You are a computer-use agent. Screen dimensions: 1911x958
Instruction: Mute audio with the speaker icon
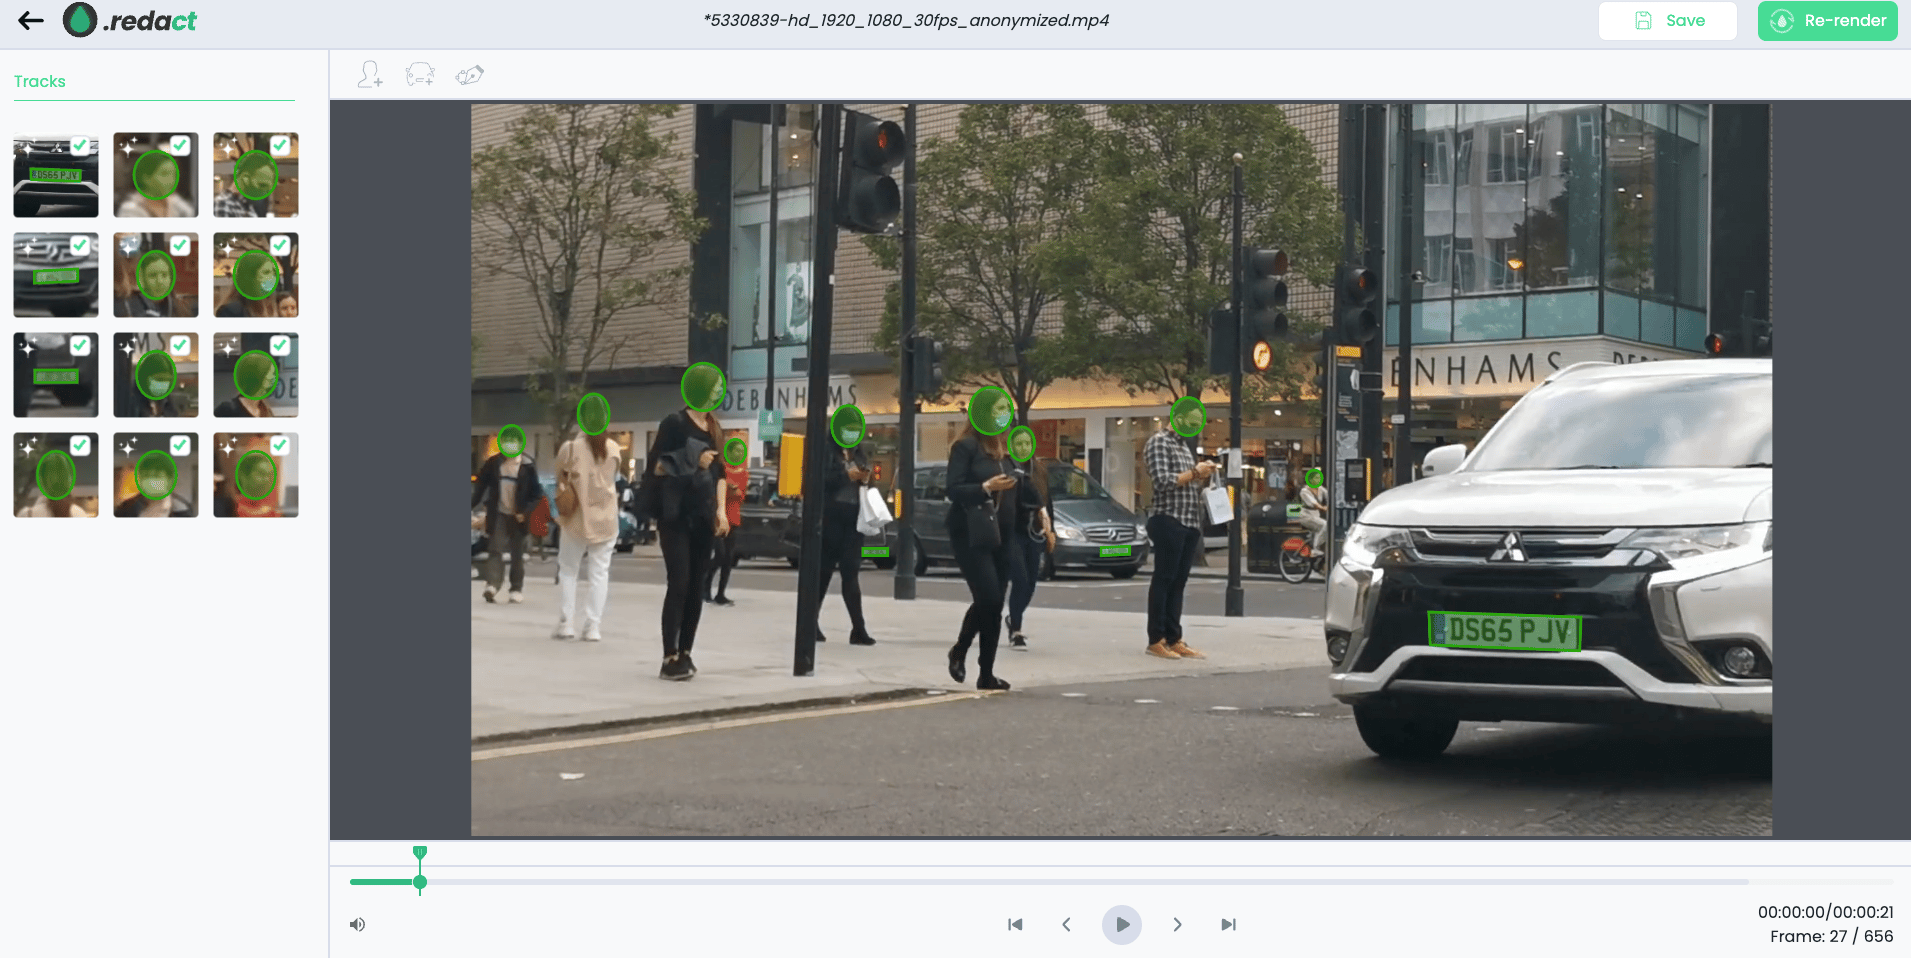pos(357,924)
